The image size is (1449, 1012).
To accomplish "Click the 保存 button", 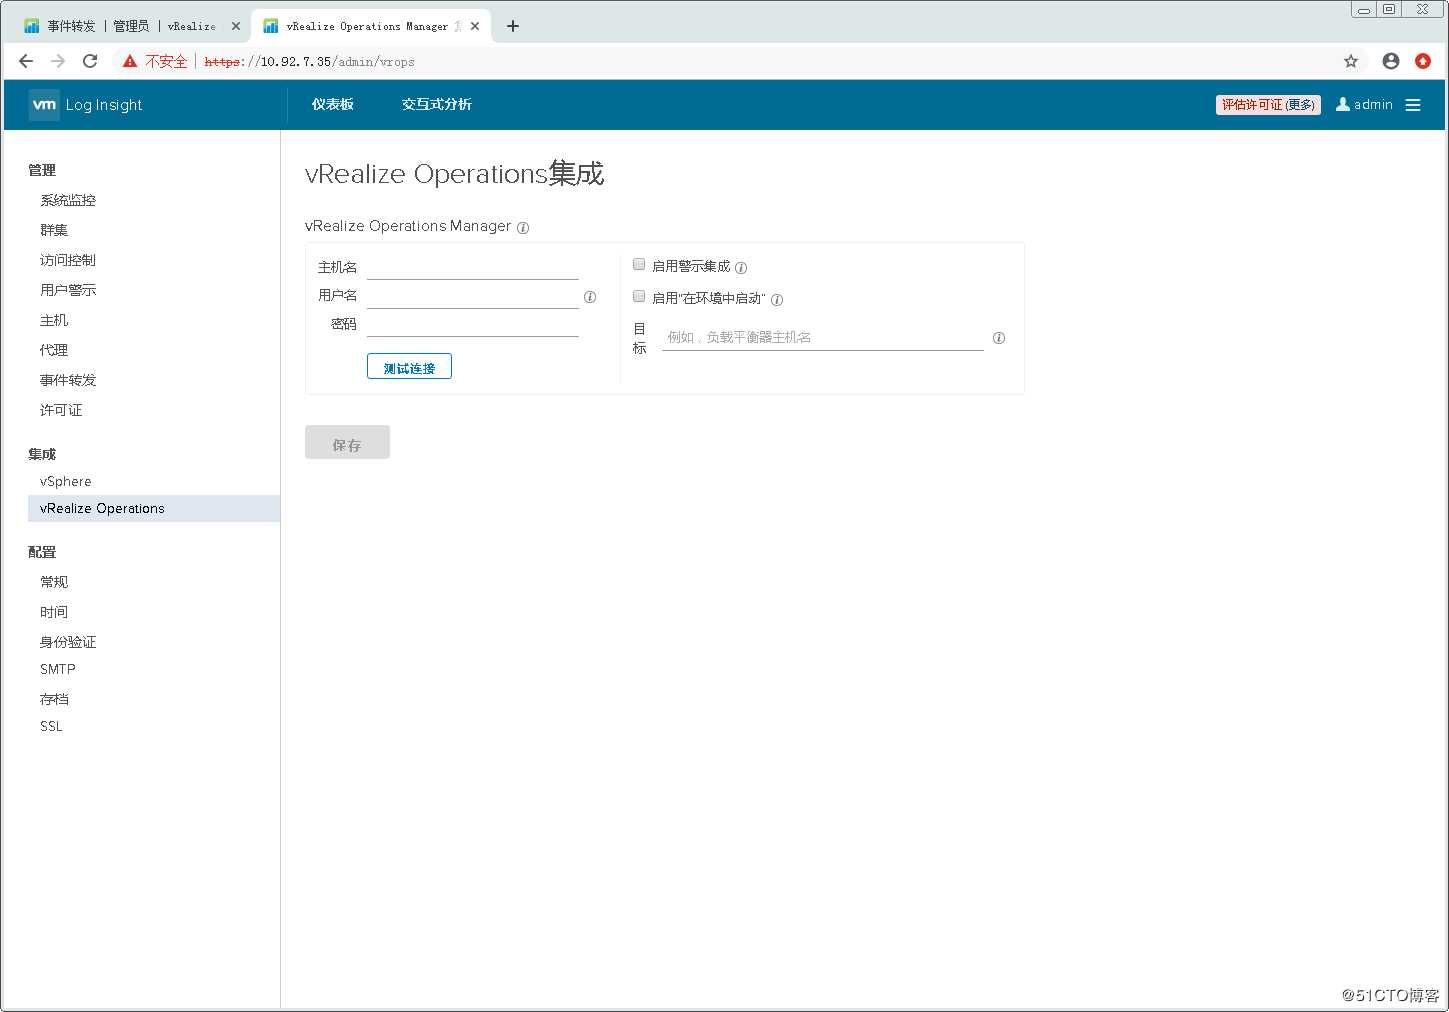I will (347, 443).
